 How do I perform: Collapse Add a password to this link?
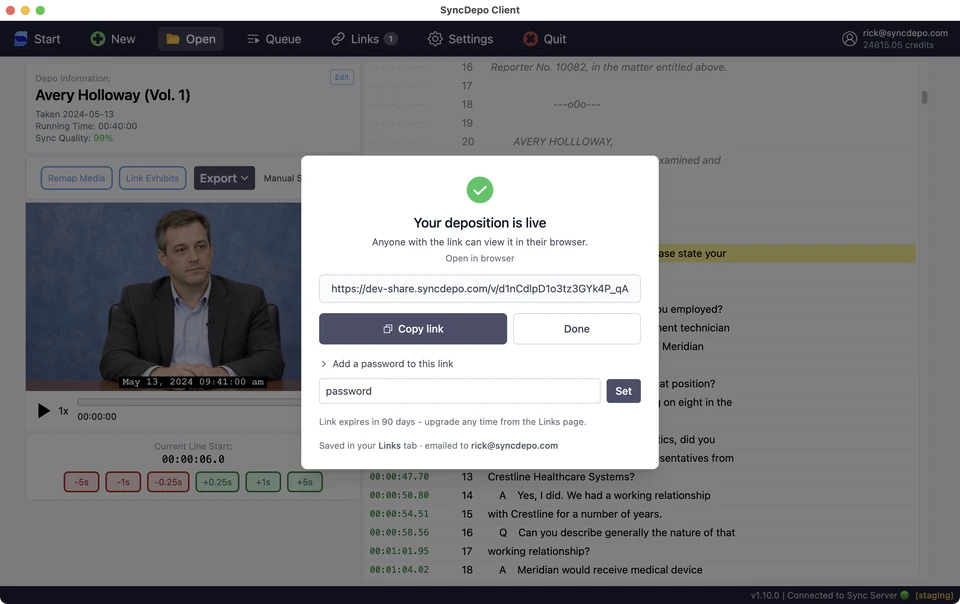click(387, 364)
